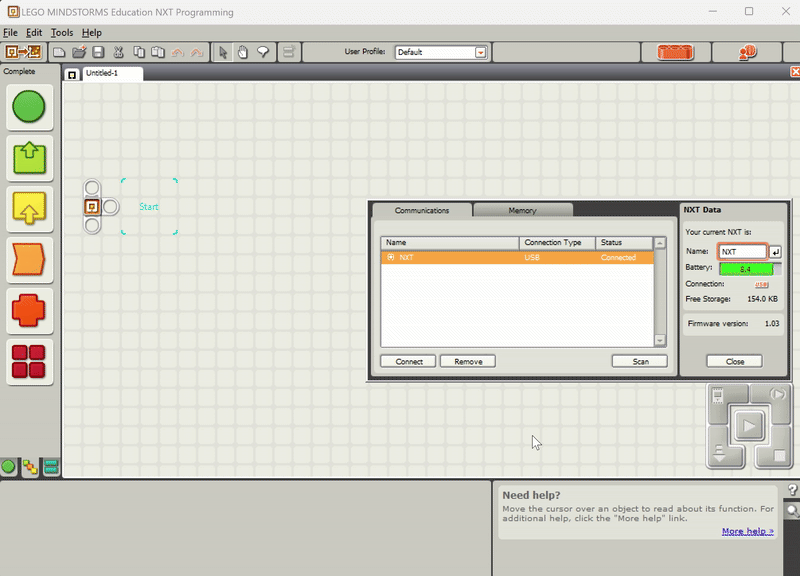The width and height of the screenshot is (800, 576).
Task: Click the Connection Type column header
Action: [557, 242]
